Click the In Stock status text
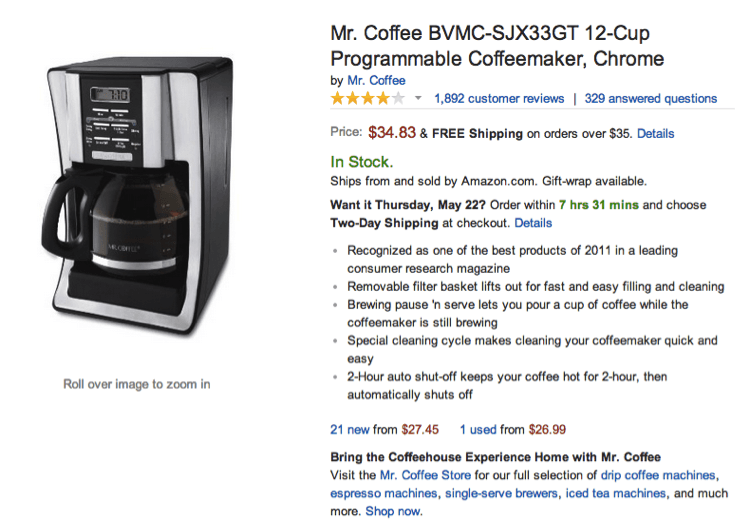The width and height of the screenshot is (750, 523). pyautogui.click(x=362, y=162)
